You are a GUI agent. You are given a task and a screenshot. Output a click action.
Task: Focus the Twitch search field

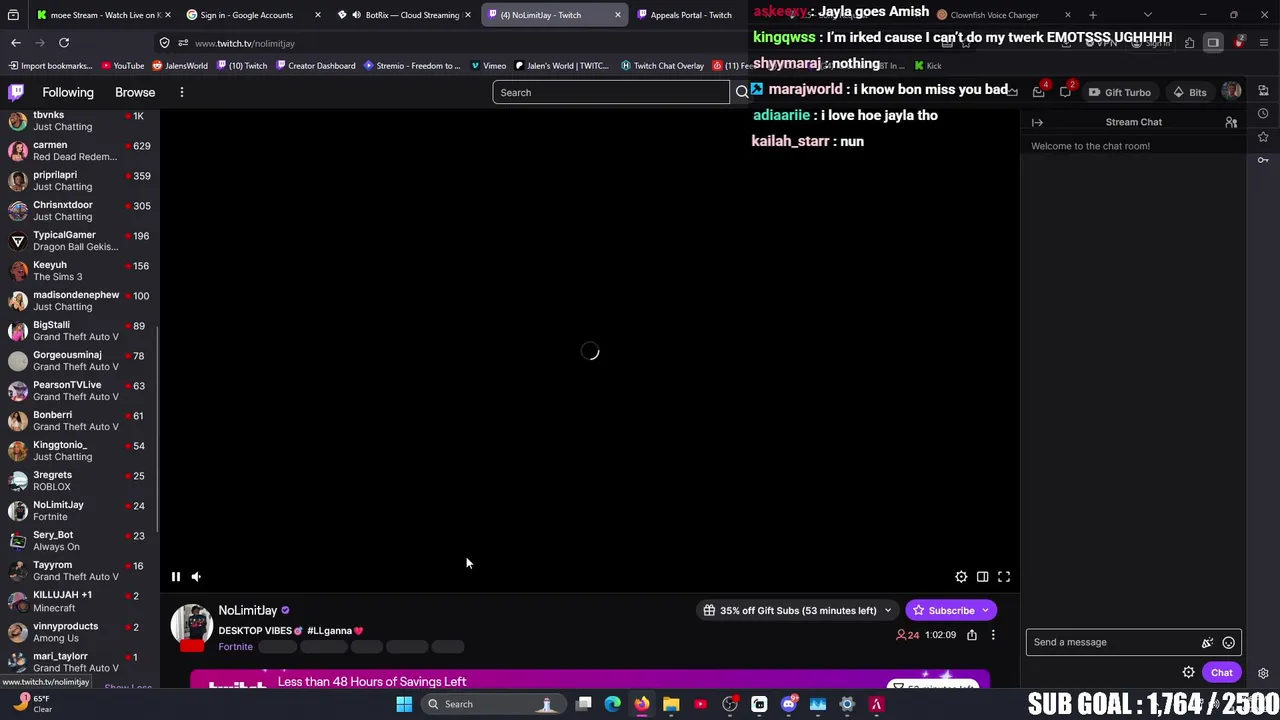pyautogui.click(x=610, y=92)
